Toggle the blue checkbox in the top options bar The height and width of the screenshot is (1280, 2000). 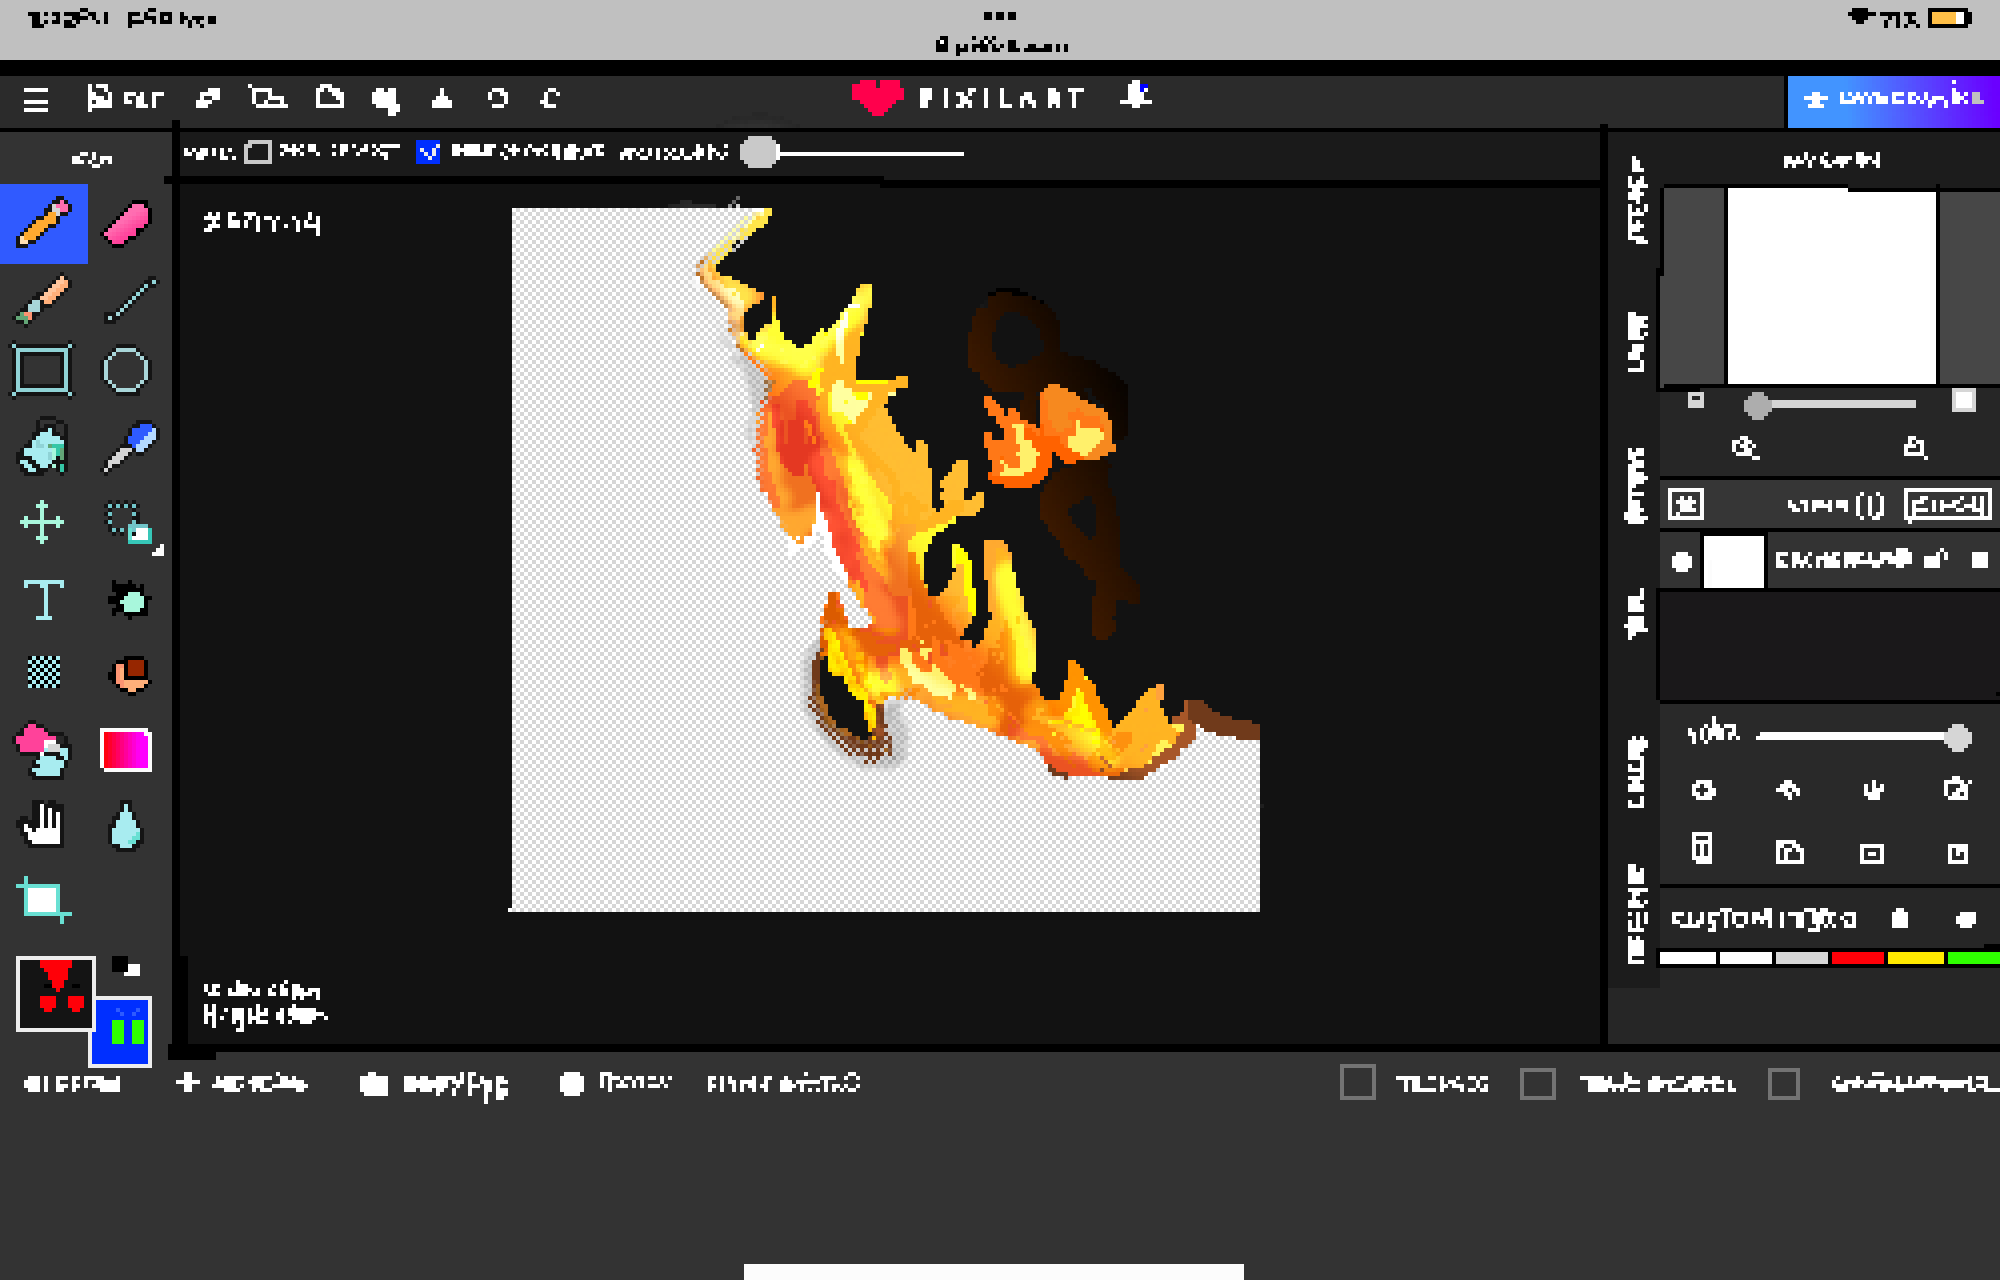click(x=430, y=152)
